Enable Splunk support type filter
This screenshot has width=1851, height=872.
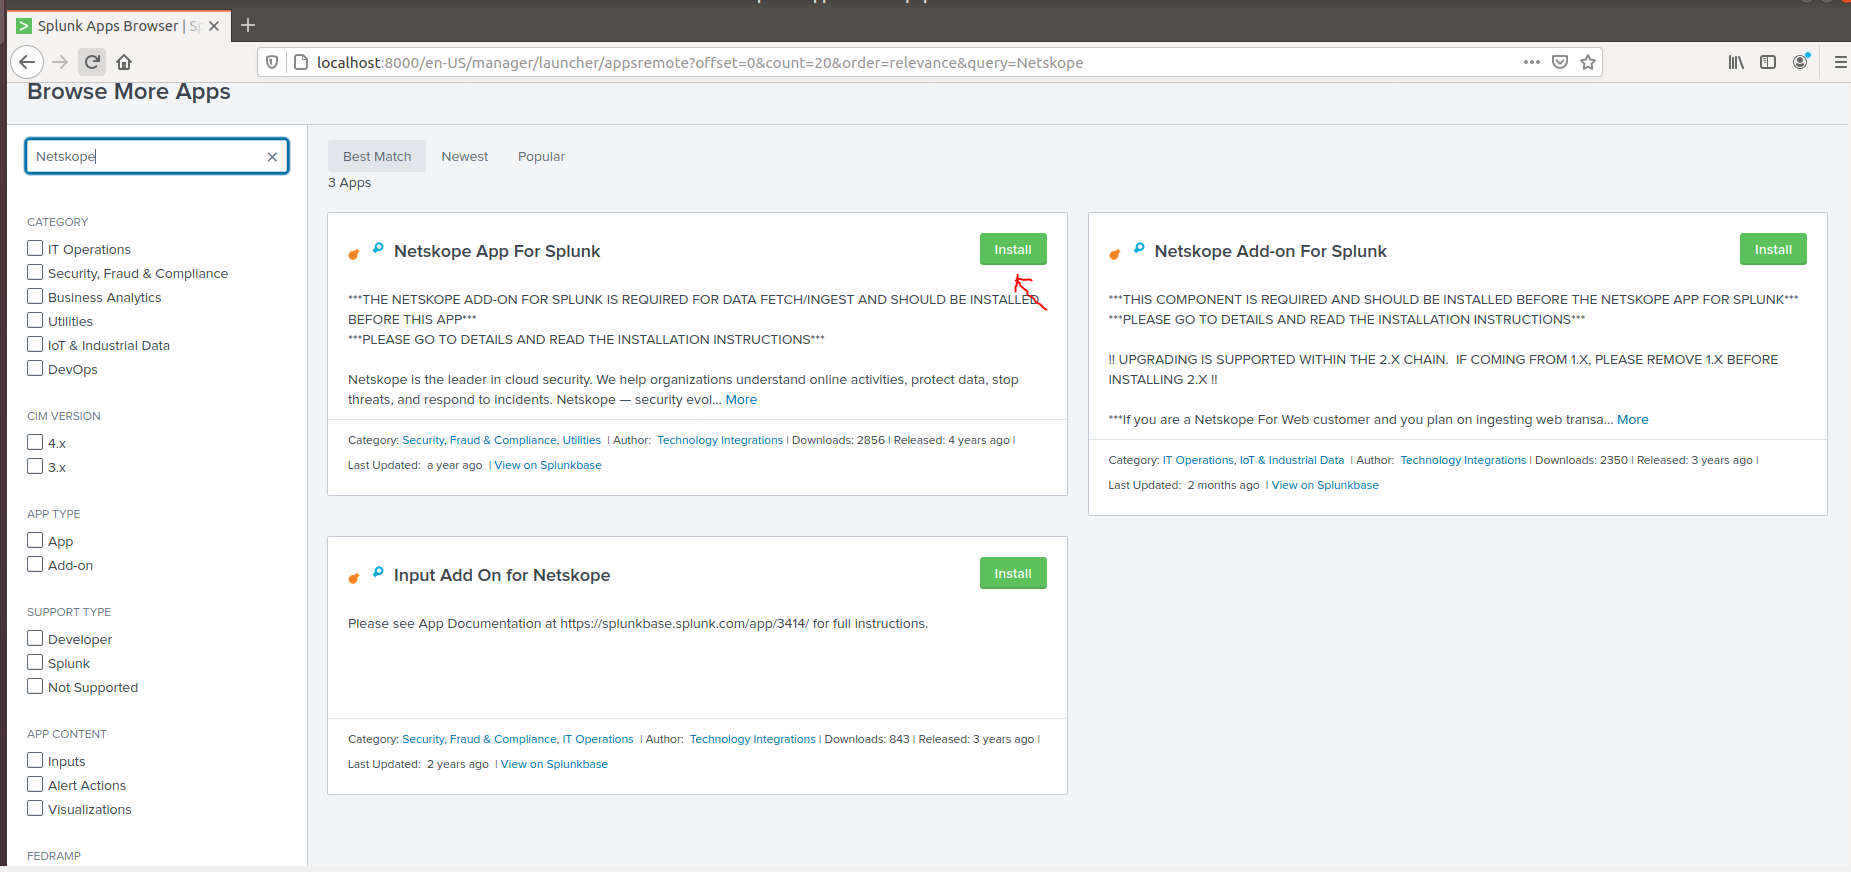(x=35, y=662)
